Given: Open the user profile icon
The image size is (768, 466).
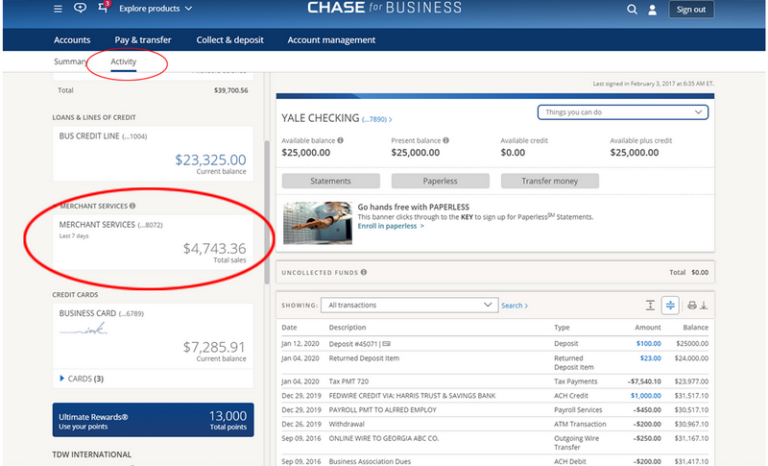Looking at the screenshot, I should click(x=653, y=9).
